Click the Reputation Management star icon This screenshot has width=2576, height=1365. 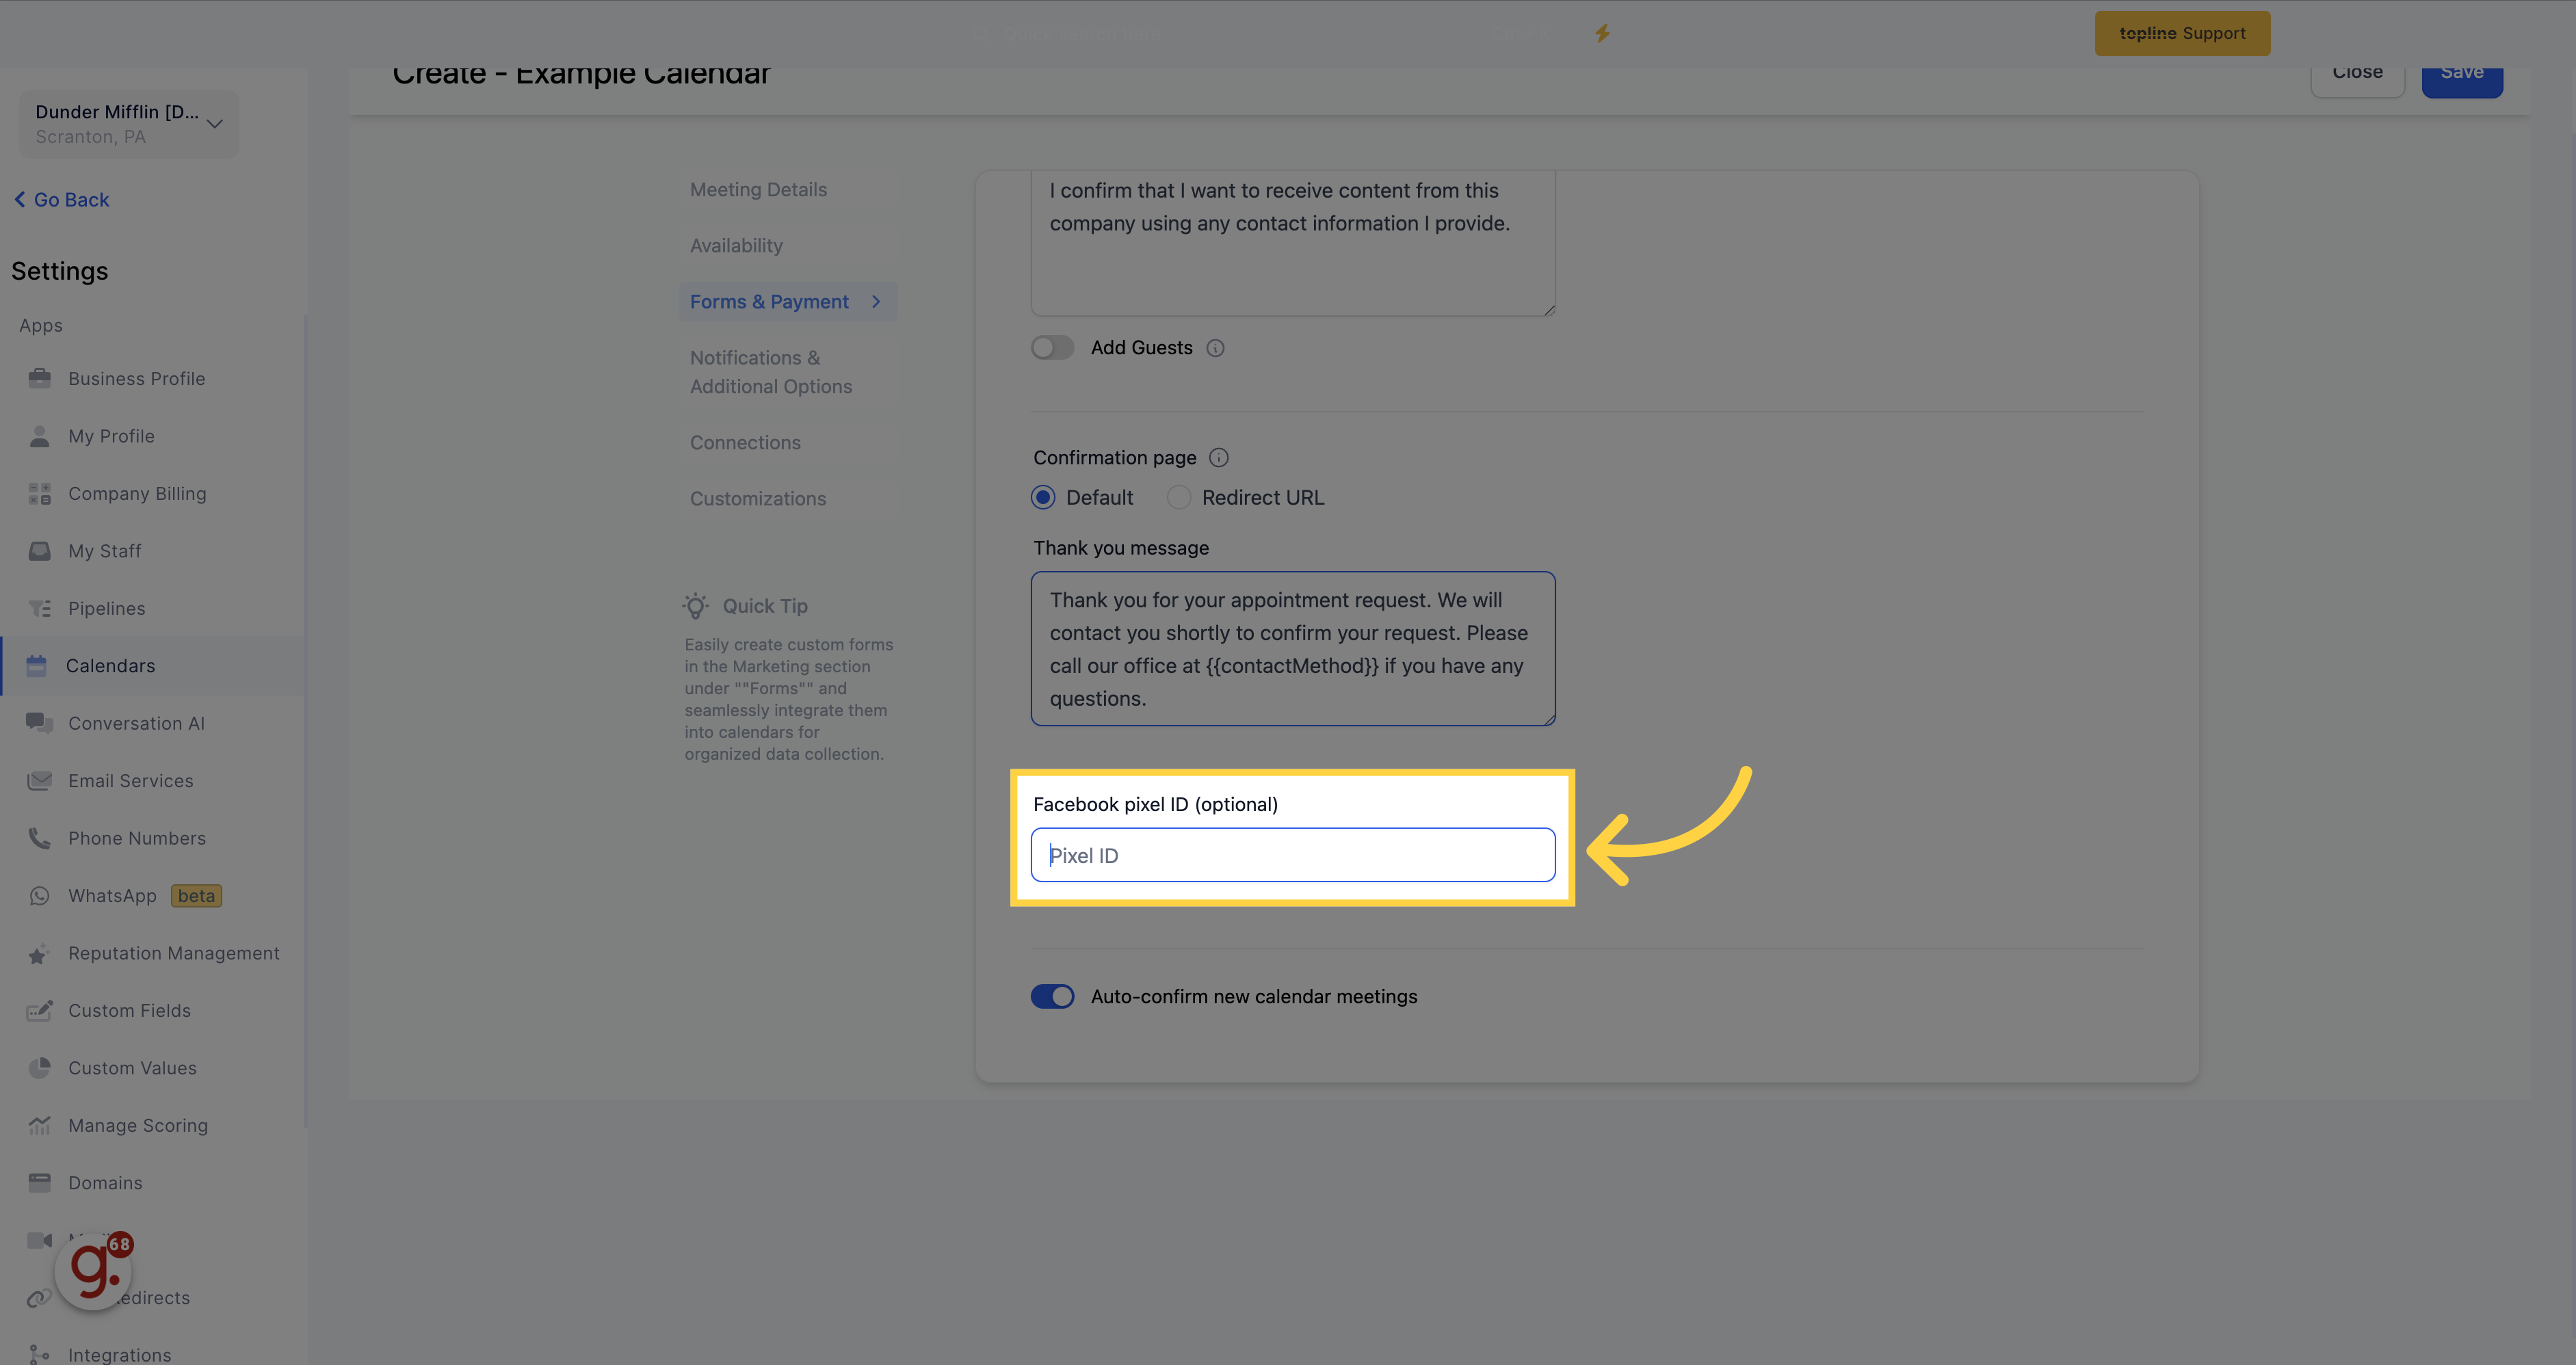tap(39, 953)
